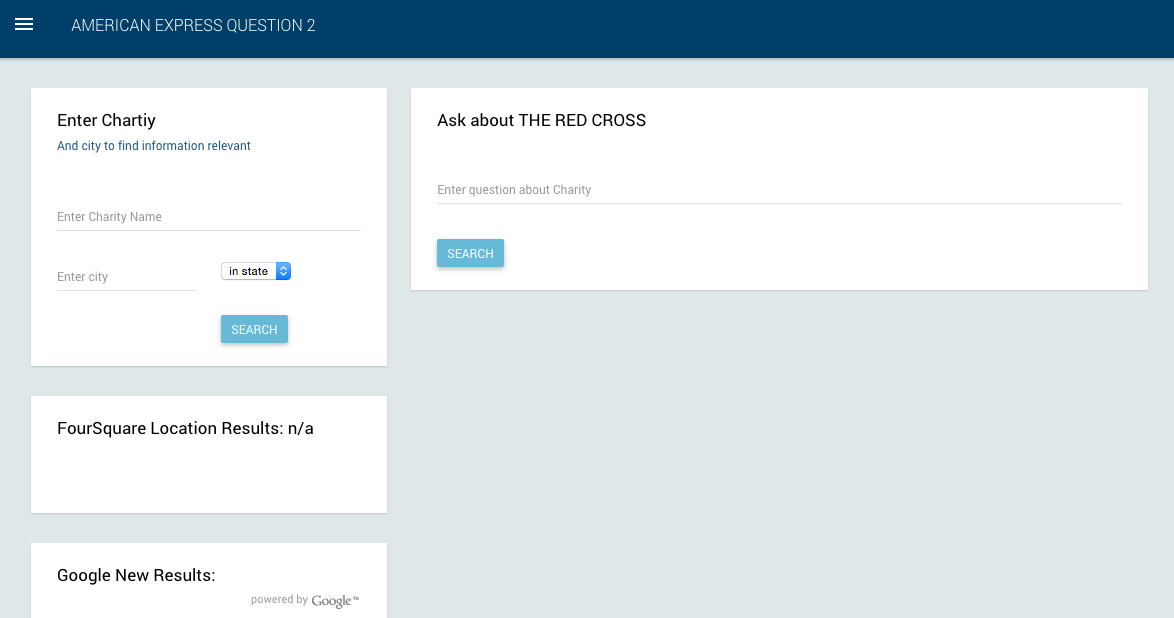
Task: Open the in state dropdown
Action: (256, 271)
